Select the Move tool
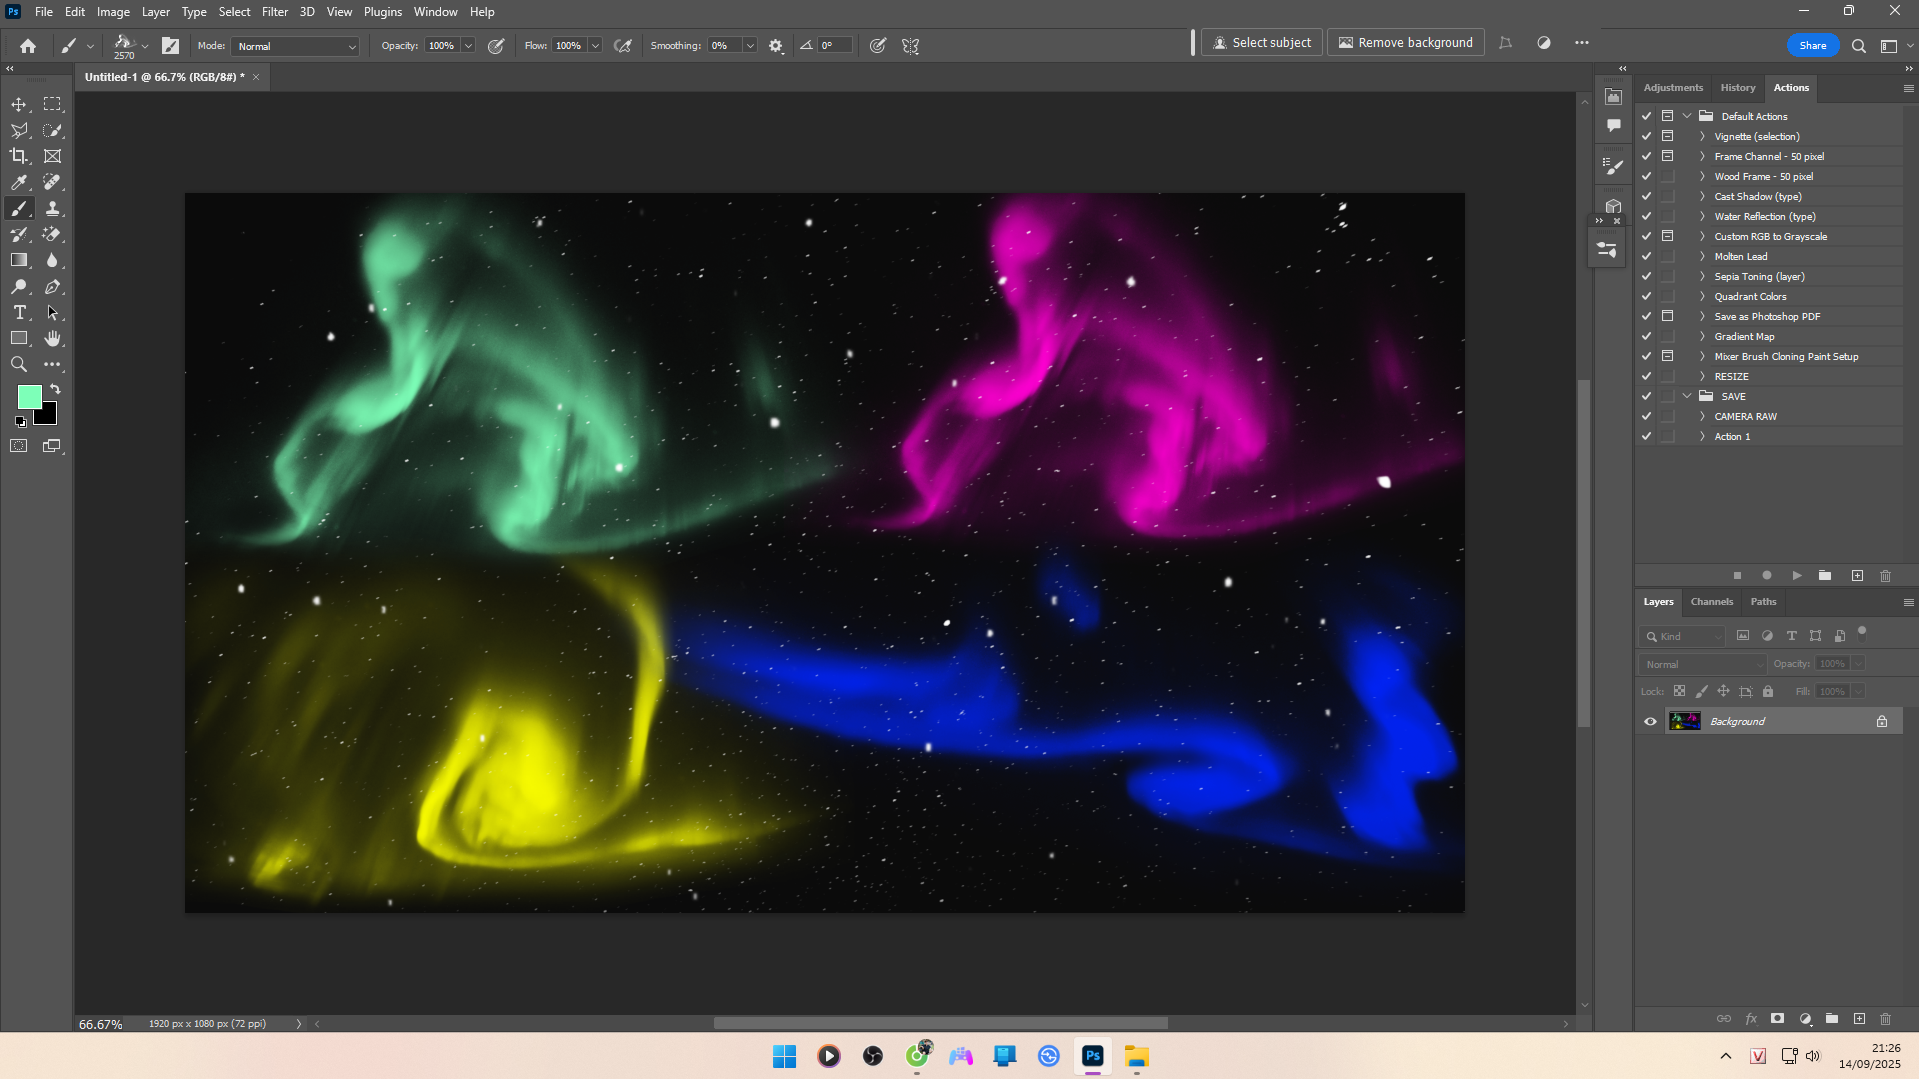This screenshot has height=1079, width=1919. pos(19,104)
